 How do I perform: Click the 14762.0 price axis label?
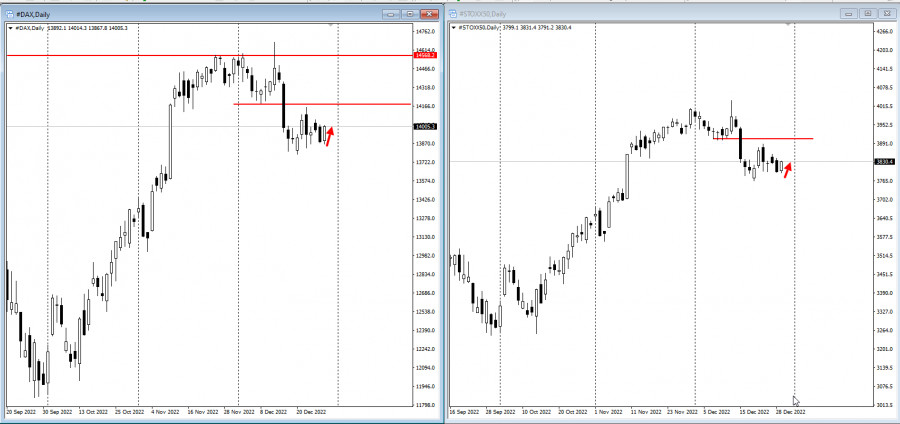click(426, 32)
